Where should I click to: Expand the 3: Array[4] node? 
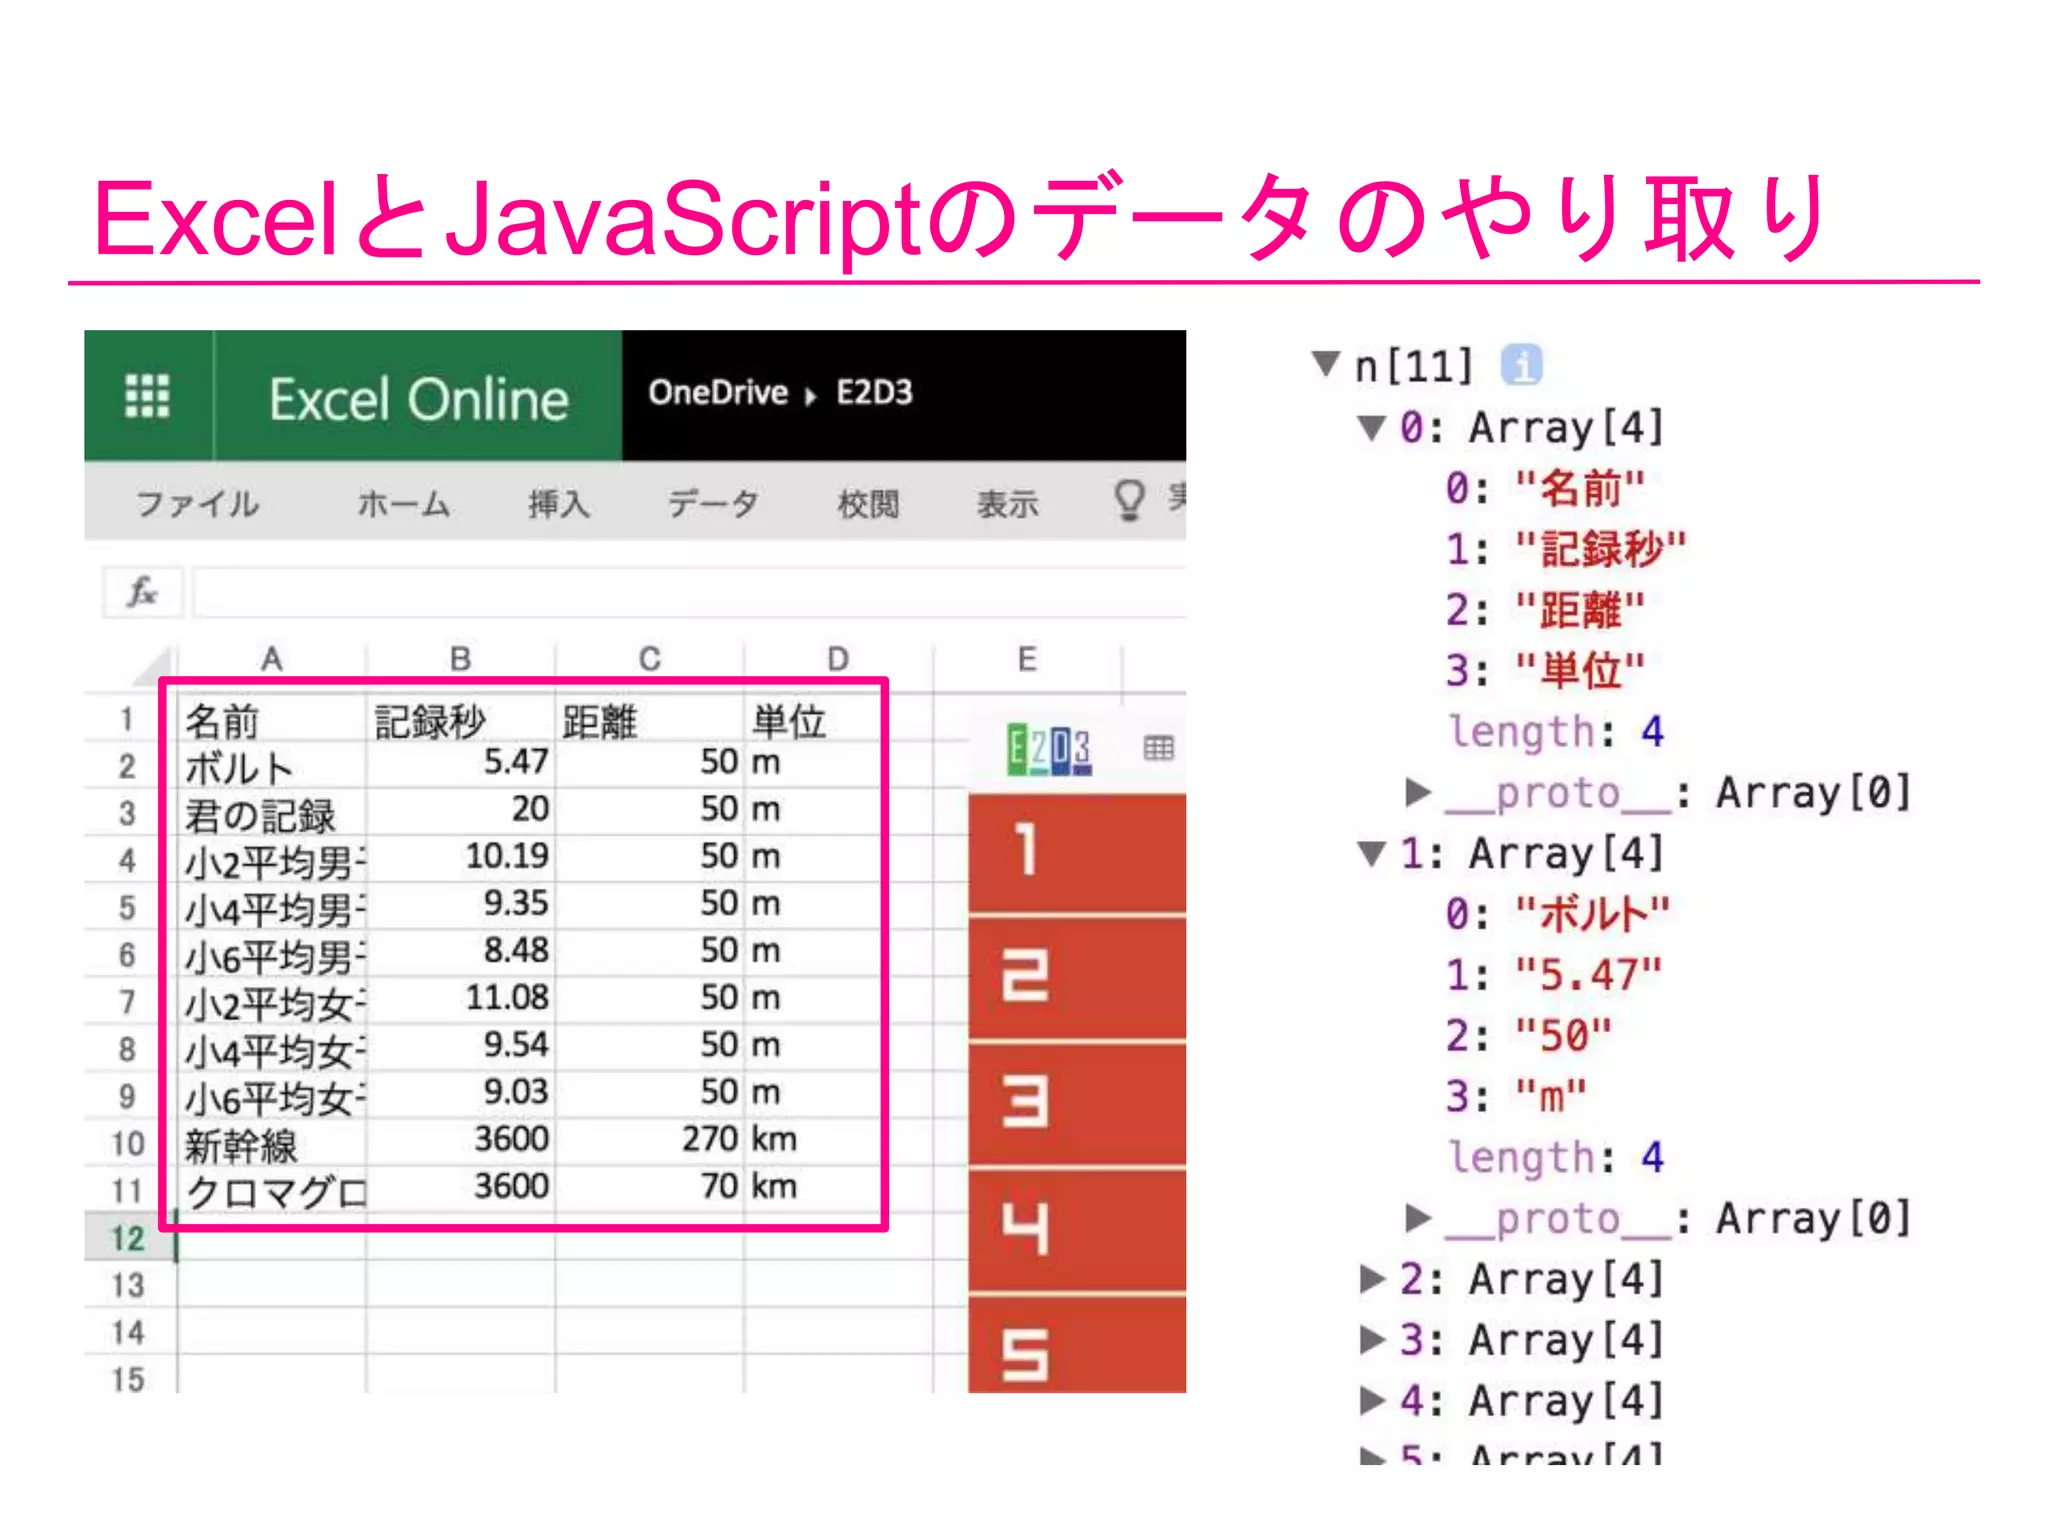tap(1373, 1339)
